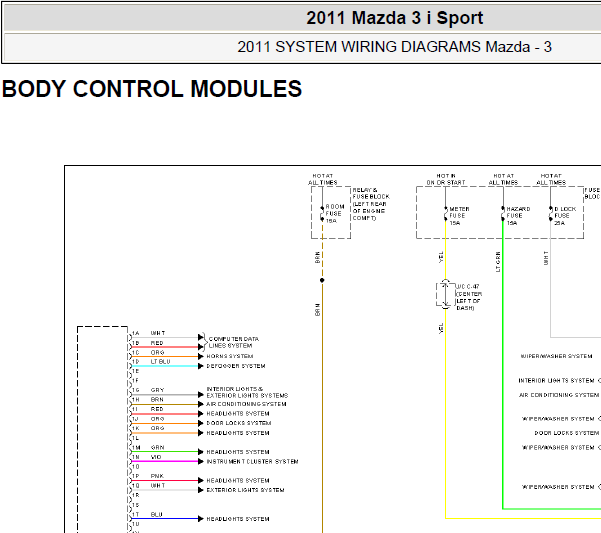Click the "1A WHT" pin label
The width and height of the screenshot is (601, 533).
[x=148, y=333]
